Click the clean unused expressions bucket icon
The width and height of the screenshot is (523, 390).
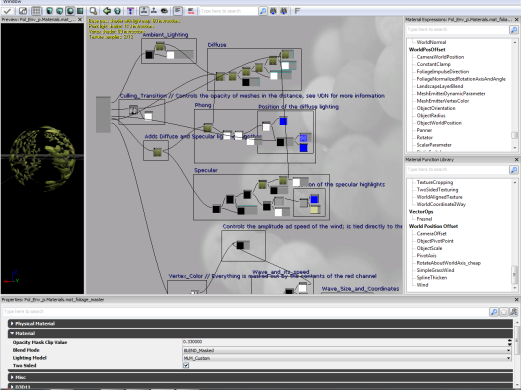click(117, 11)
